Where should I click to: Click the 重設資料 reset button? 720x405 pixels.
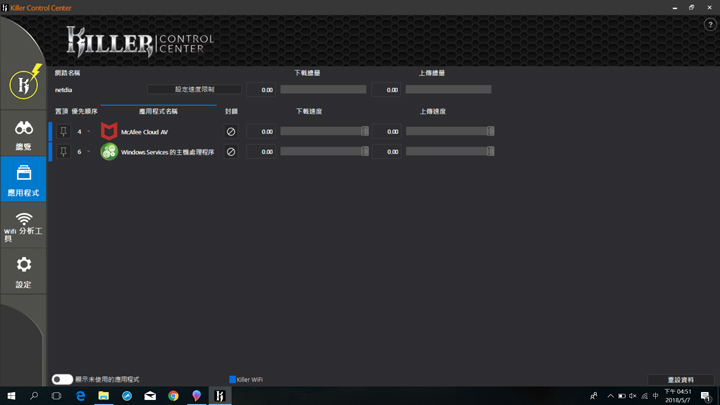click(681, 380)
